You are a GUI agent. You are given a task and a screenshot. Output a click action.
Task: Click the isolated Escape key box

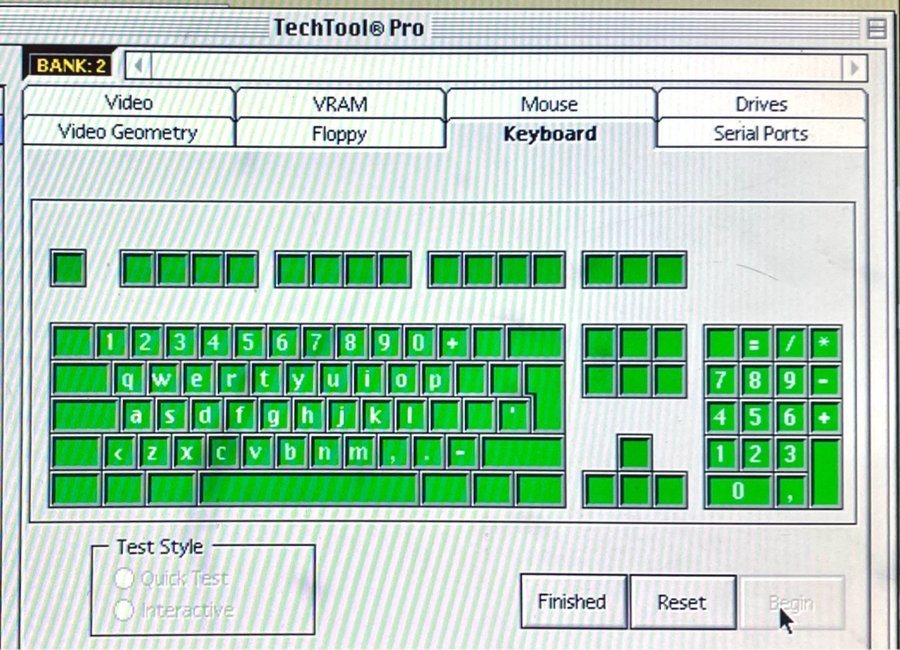[x=69, y=268]
